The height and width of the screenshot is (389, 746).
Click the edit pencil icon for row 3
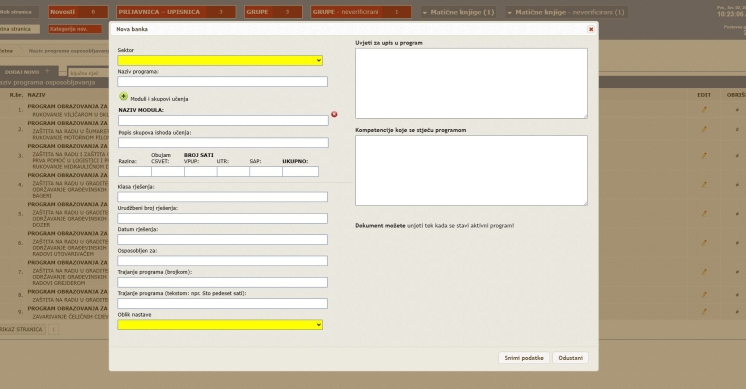tap(704, 156)
